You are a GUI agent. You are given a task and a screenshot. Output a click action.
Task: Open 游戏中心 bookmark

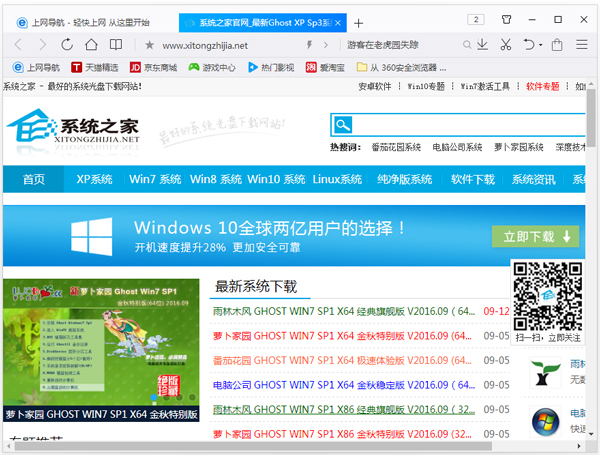[x=212, y=68]
